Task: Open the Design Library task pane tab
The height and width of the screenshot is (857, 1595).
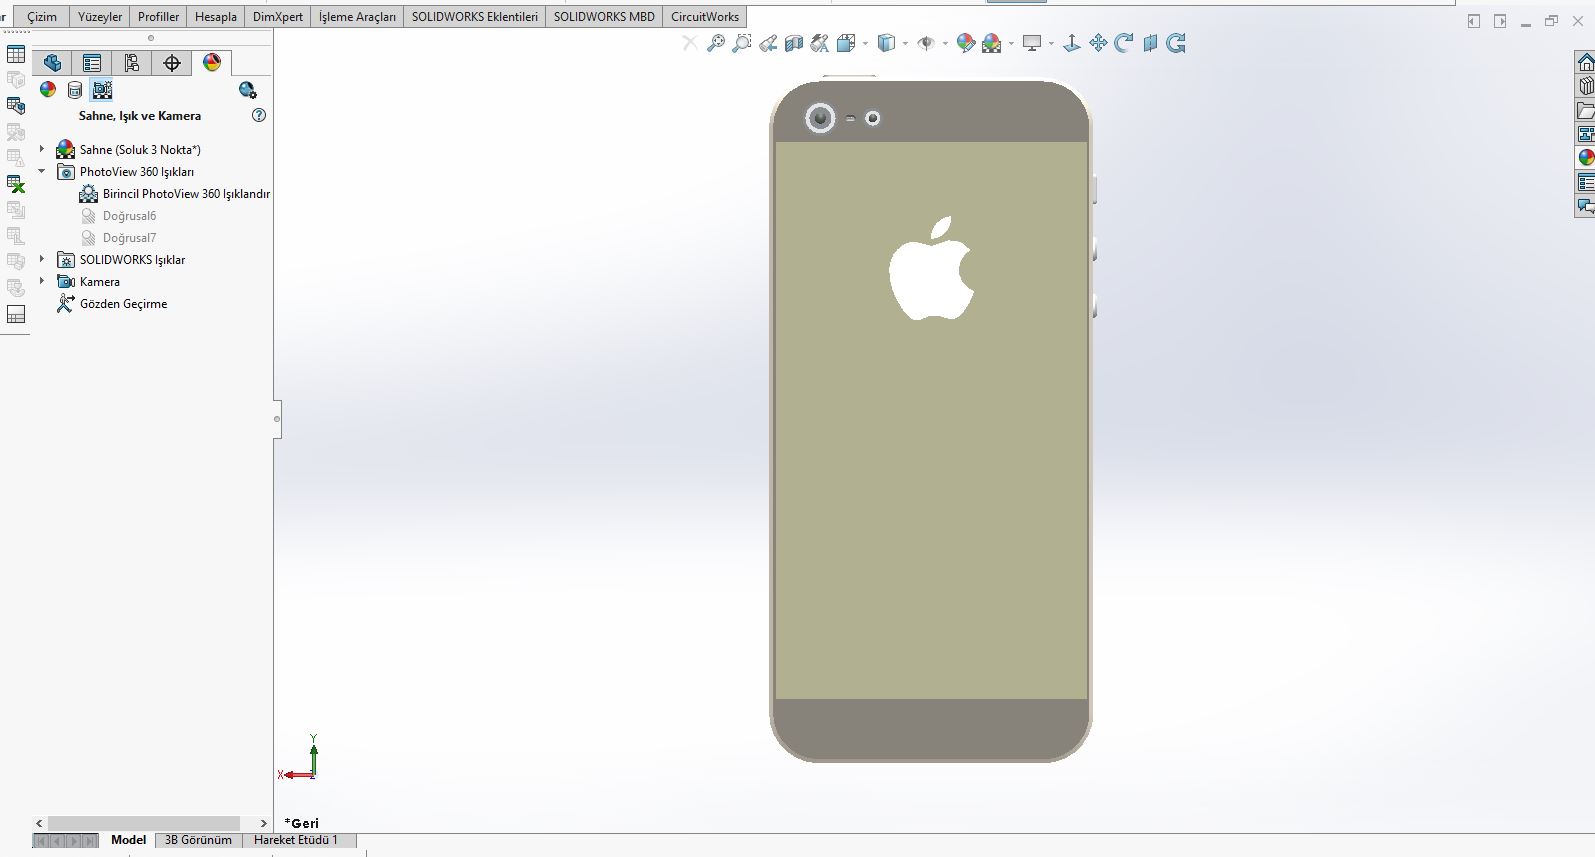Action: point(1586,86)
